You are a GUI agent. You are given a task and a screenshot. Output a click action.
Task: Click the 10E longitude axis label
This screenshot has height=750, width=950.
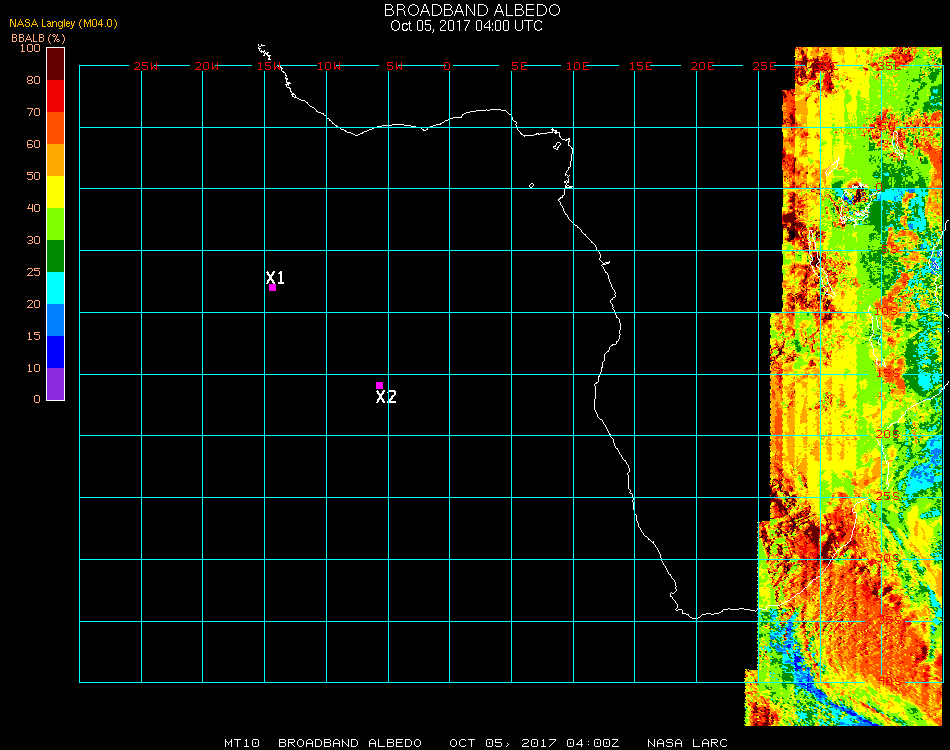(578, 66)
